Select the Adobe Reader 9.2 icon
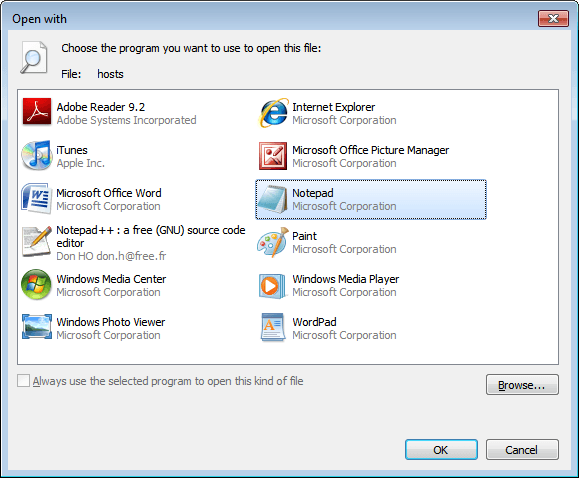 (x=37, y=113)
